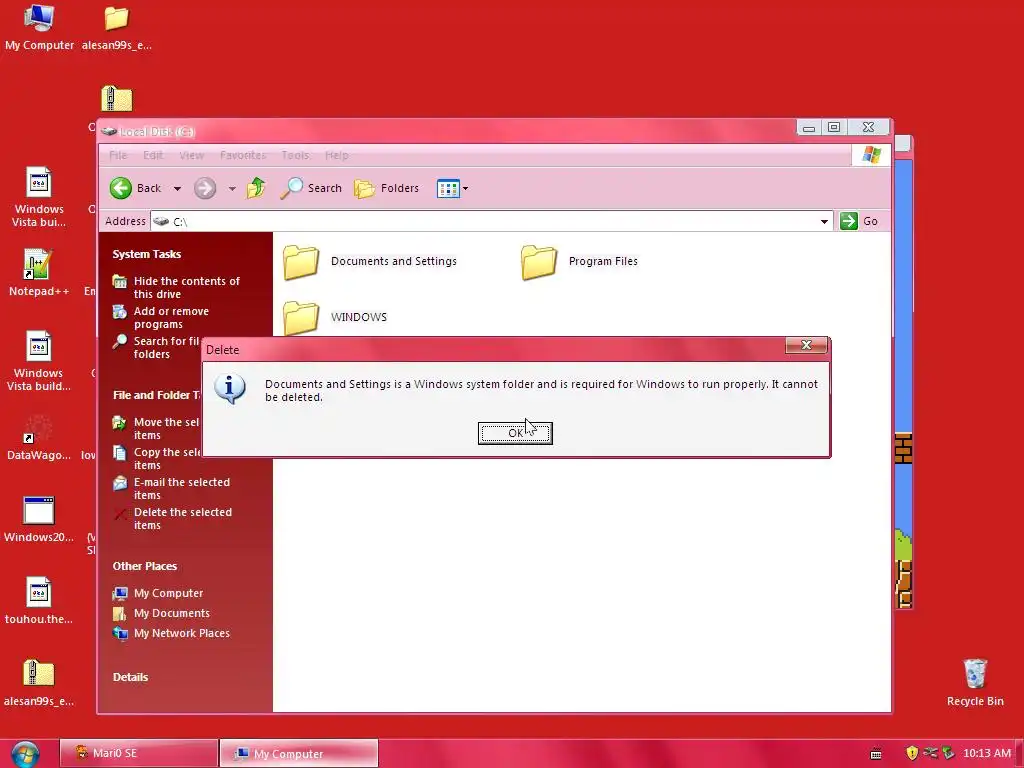Viewport: 1024px width, 768px height.
Task: Collapse the System Tasks section header
Action: (146, 254)
